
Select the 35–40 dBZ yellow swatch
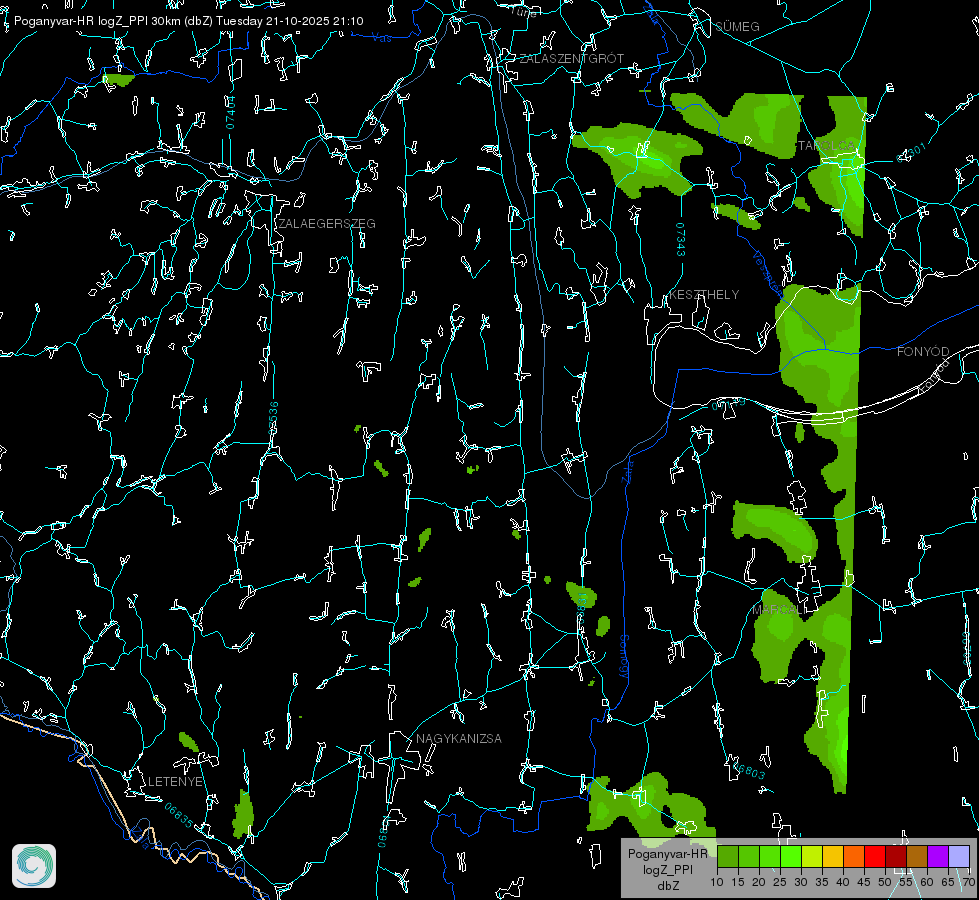tap(833, 856)
